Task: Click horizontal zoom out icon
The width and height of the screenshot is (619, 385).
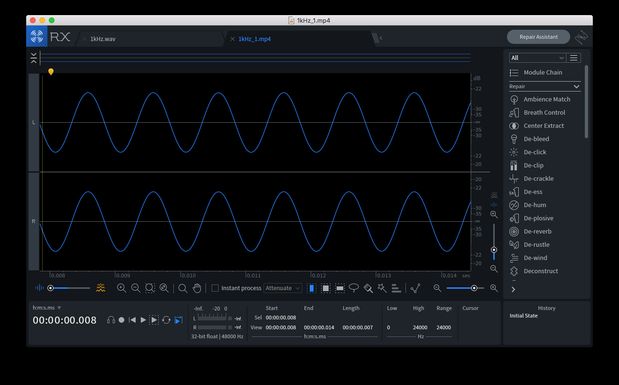Action: click(437, 288)
